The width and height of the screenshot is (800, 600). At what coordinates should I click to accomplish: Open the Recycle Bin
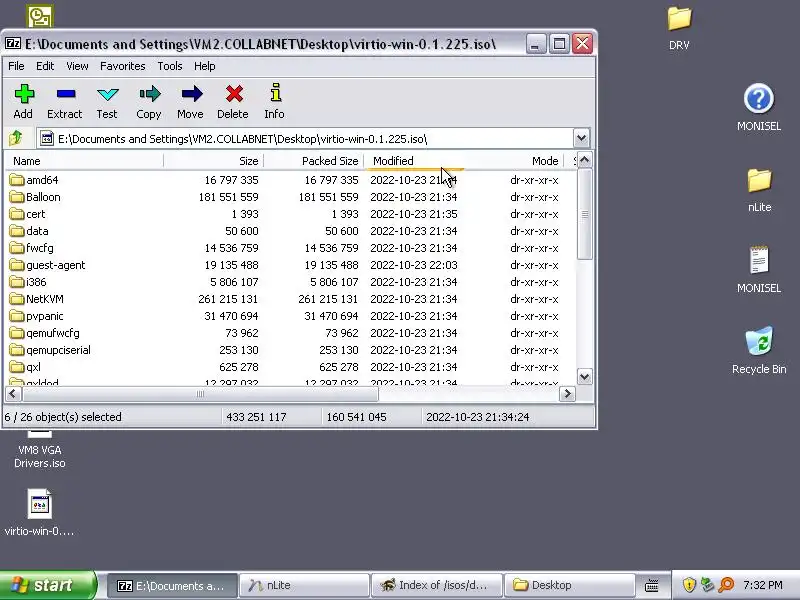click(x=759, y=341)
